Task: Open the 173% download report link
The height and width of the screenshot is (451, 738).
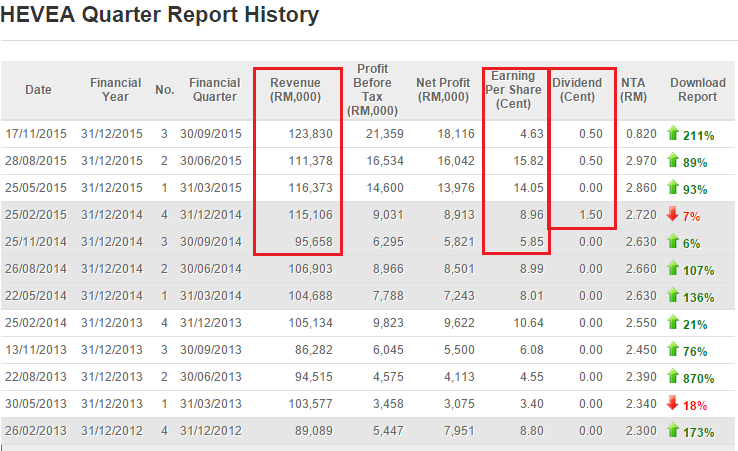Action: tap(698, 433)
